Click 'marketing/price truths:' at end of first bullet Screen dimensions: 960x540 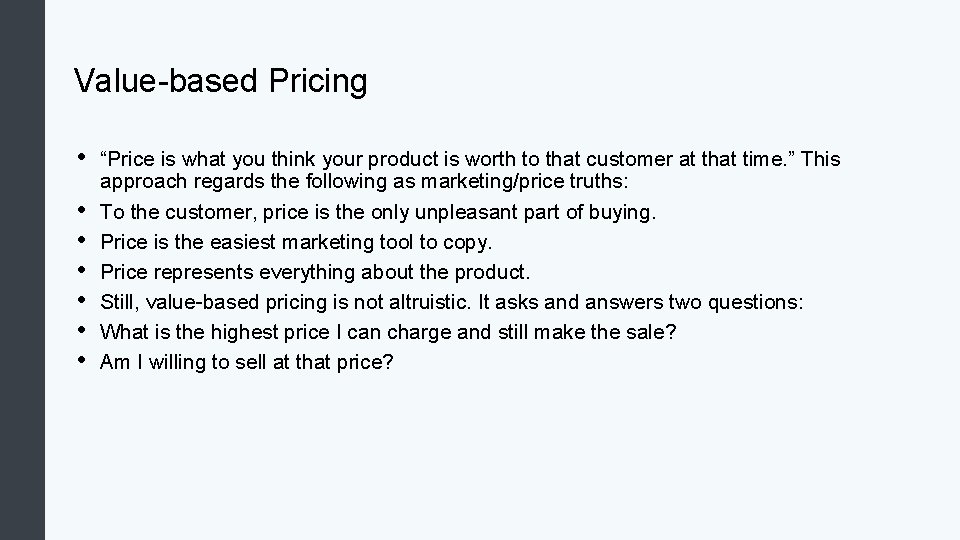(x=525, y=181)
